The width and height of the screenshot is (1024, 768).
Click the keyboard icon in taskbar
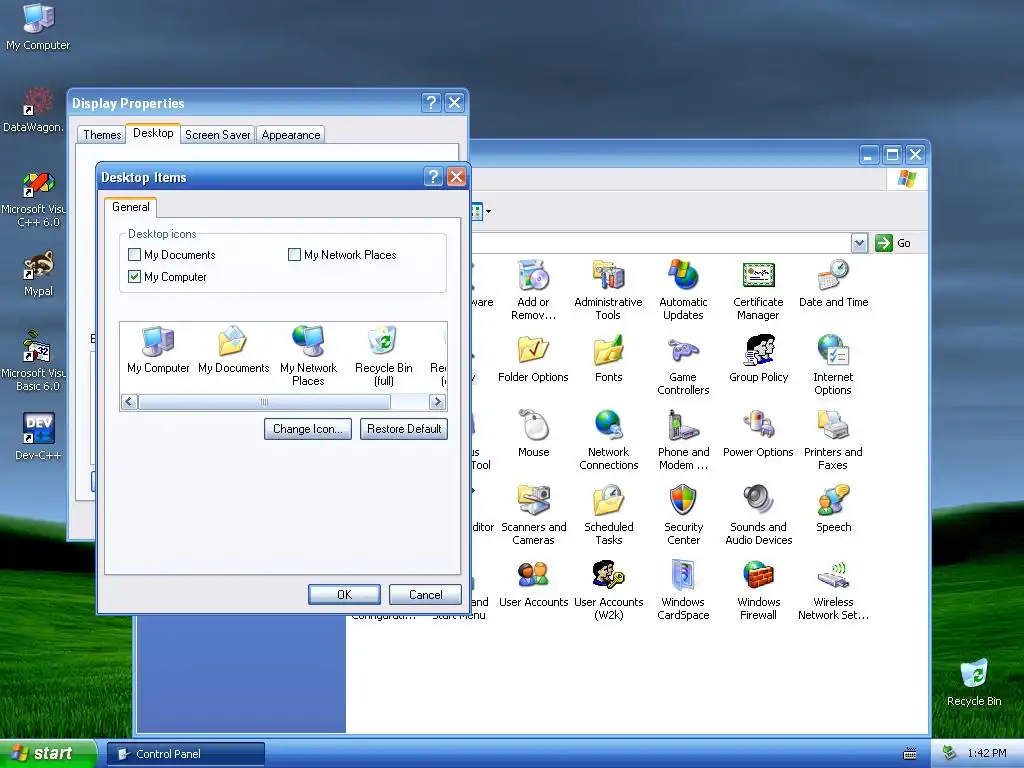point(910,754)
